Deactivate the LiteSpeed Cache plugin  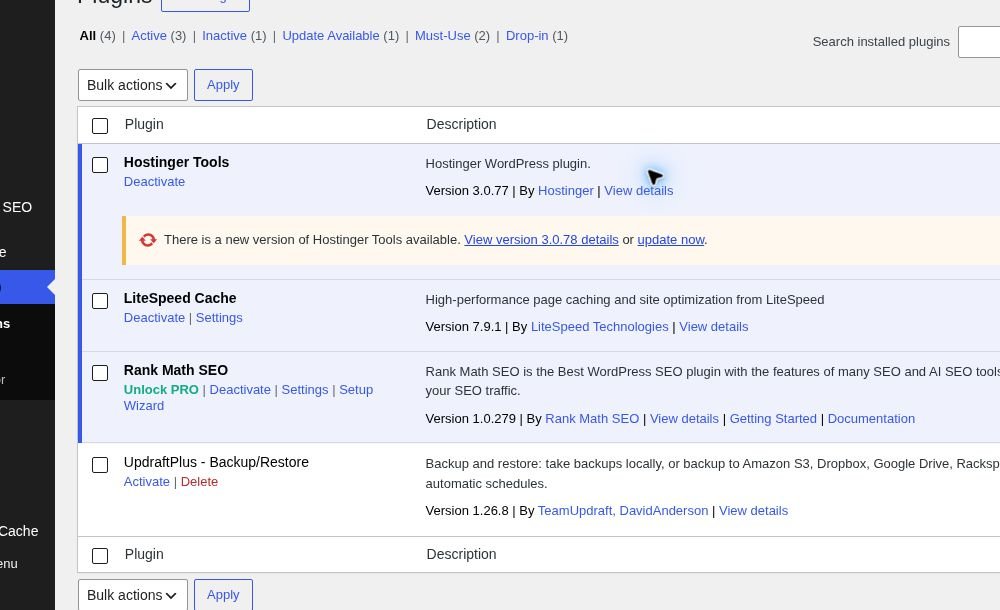(x=154, y=318)
